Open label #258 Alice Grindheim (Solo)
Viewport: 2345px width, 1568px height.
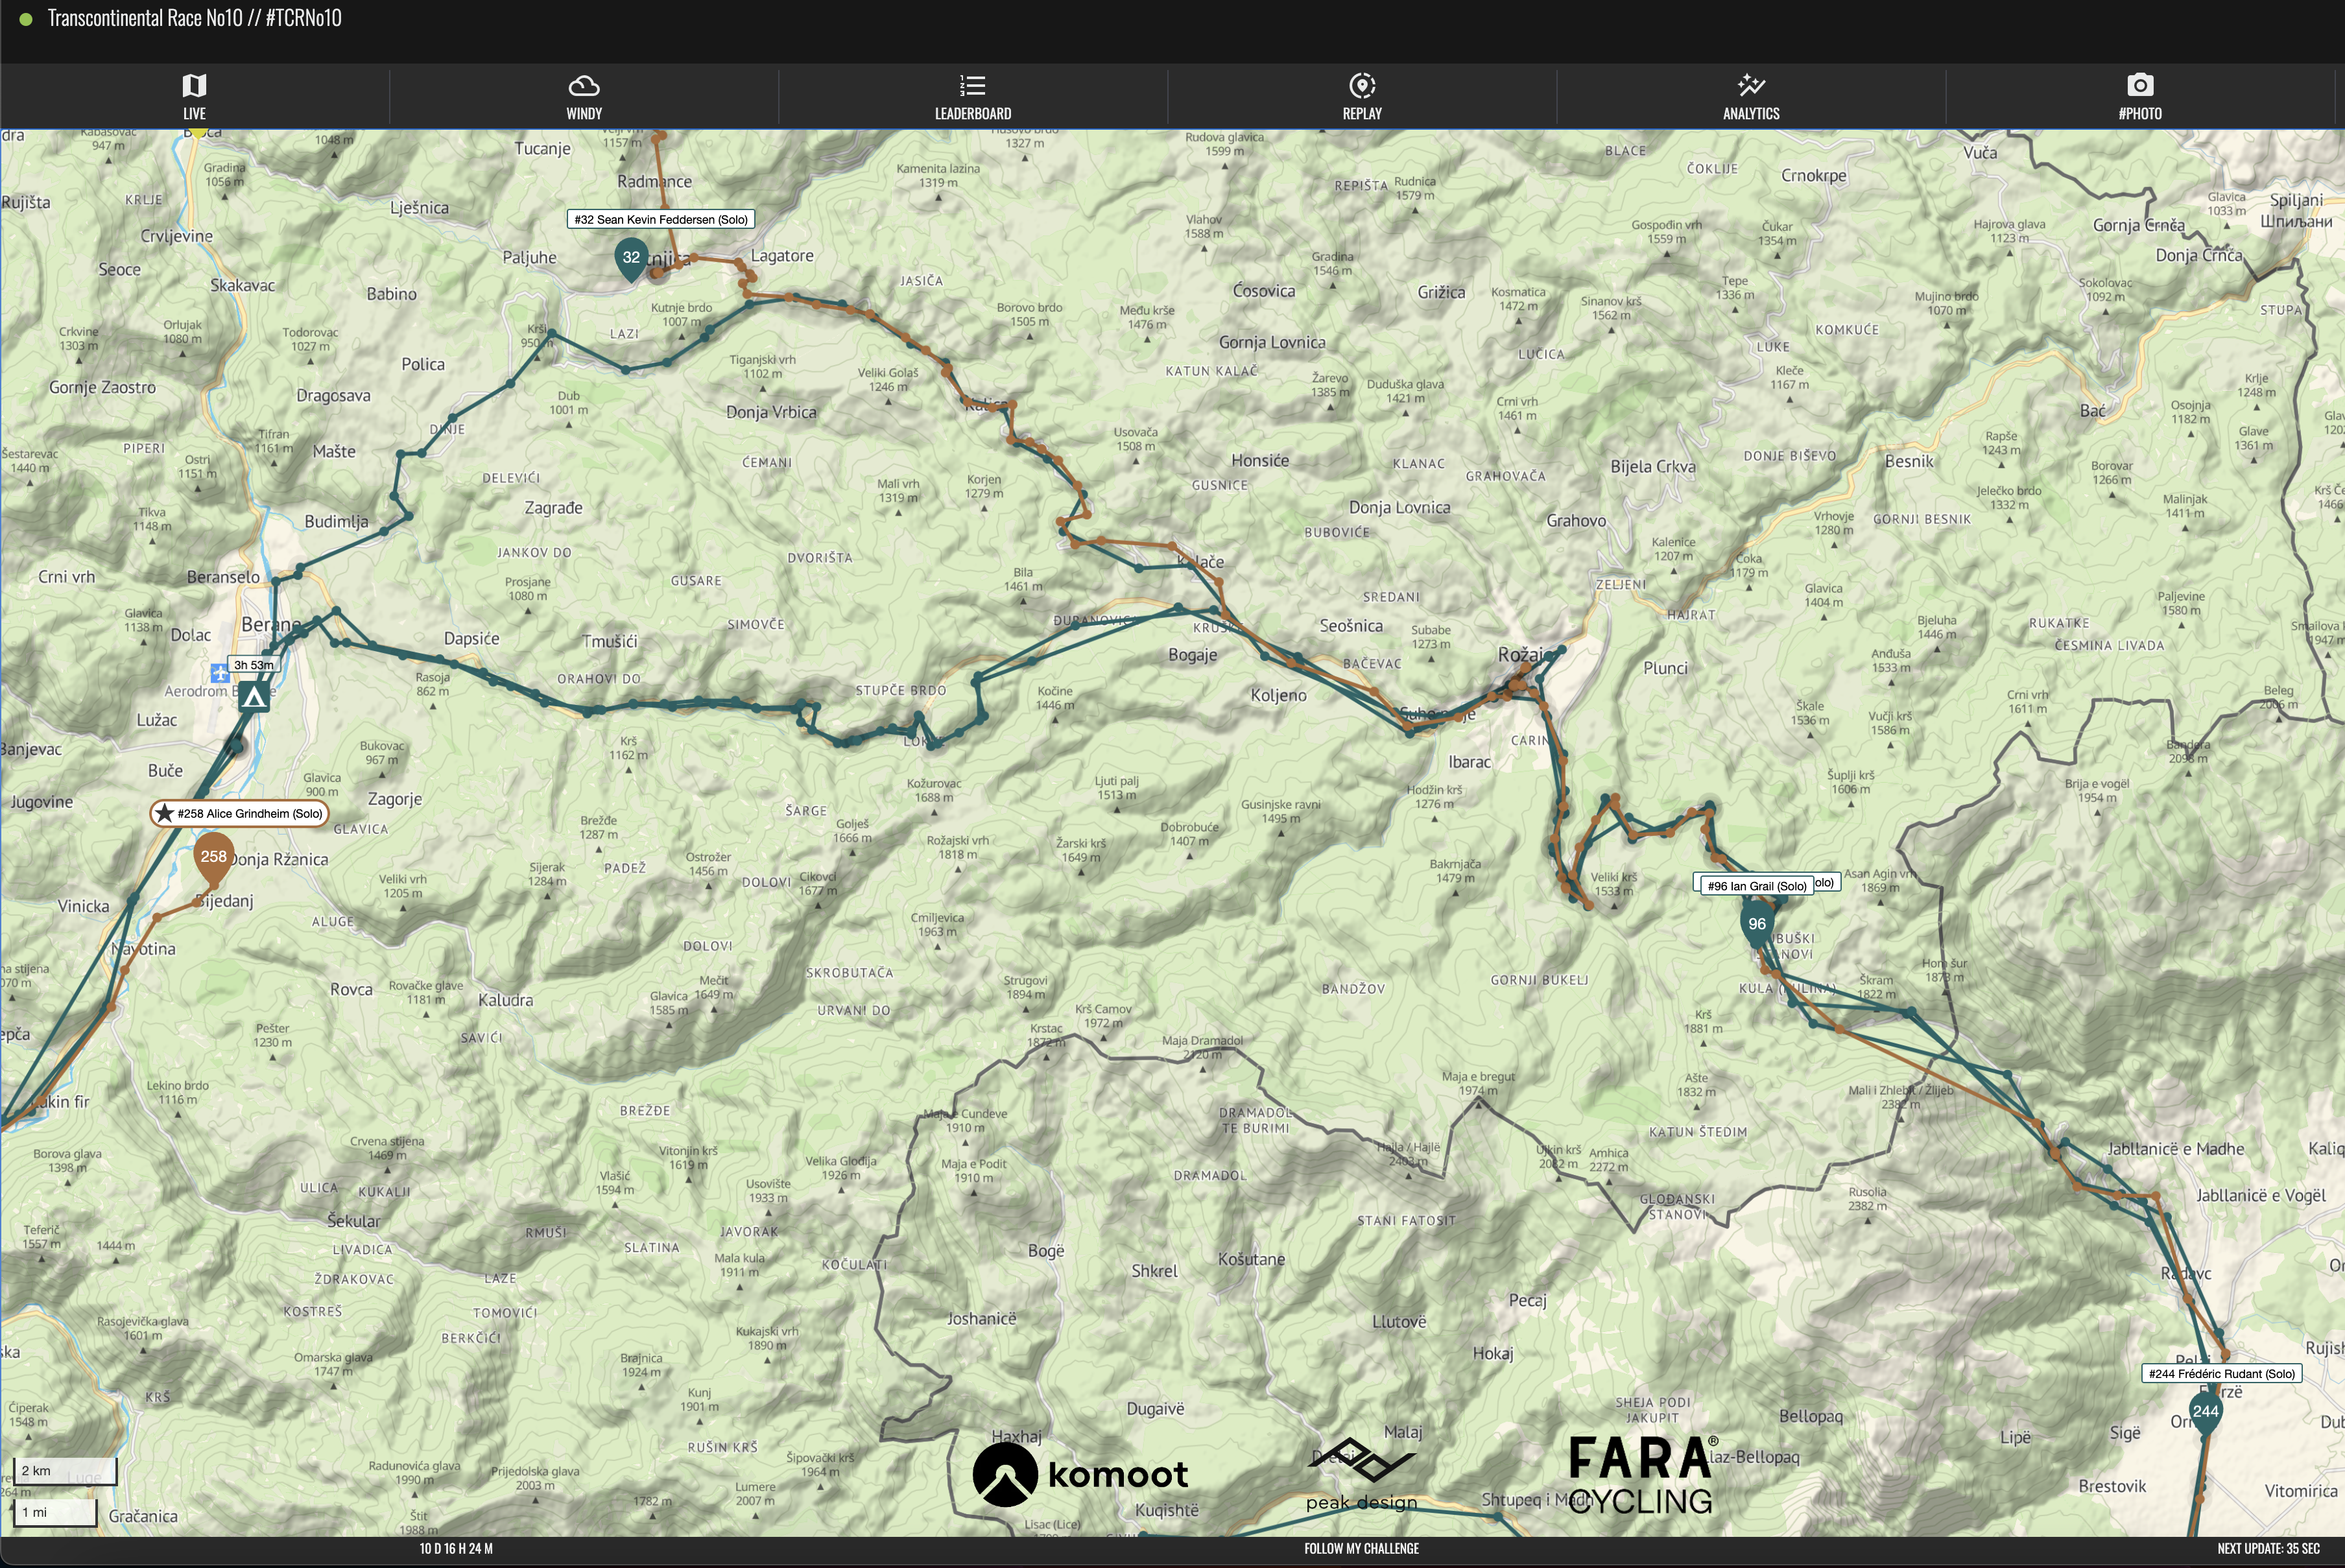(240, 813)
